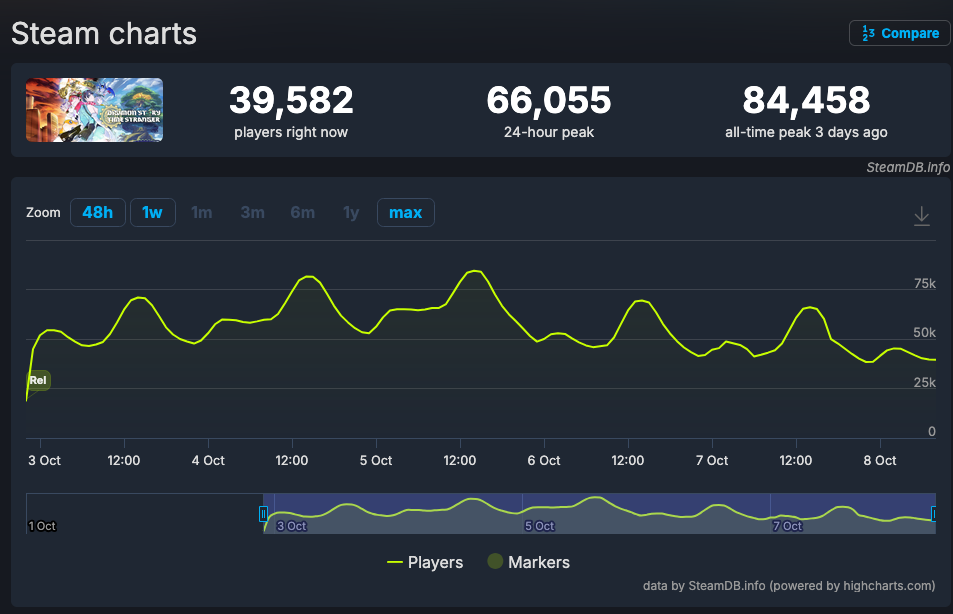The height and width of the screenshot is (614, 953).
Task: Click the game banner thumbnail
Action: click(x=94, y=110)
